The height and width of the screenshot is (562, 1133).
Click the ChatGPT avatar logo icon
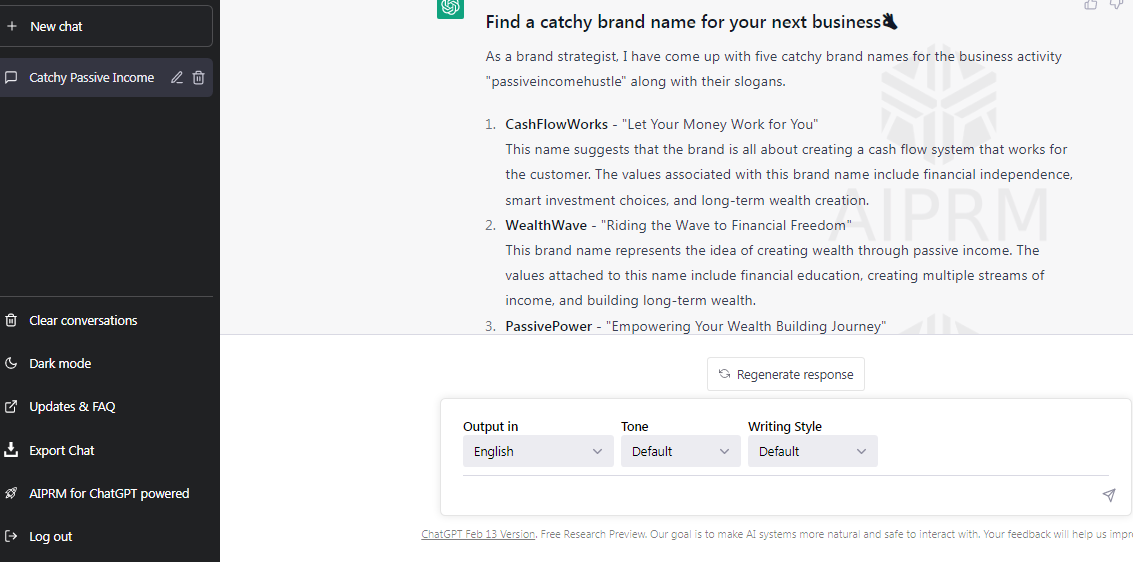[x=450, y=8]
